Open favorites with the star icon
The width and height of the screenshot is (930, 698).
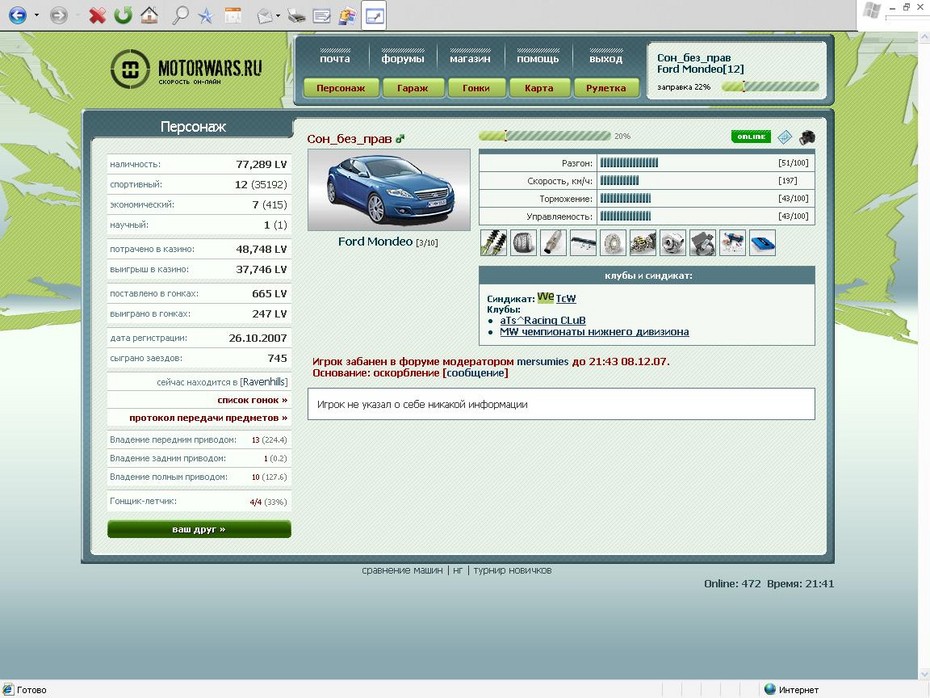pos(205,15)
